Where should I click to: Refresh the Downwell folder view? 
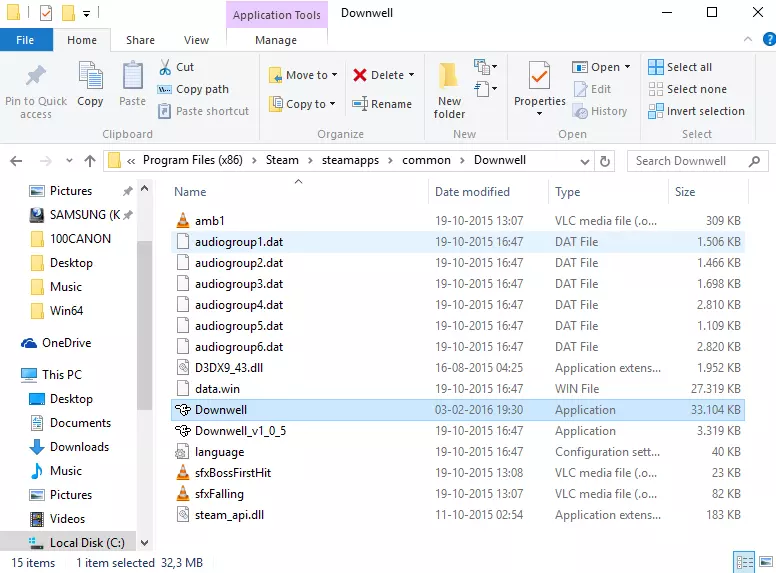tap(604, 161)
